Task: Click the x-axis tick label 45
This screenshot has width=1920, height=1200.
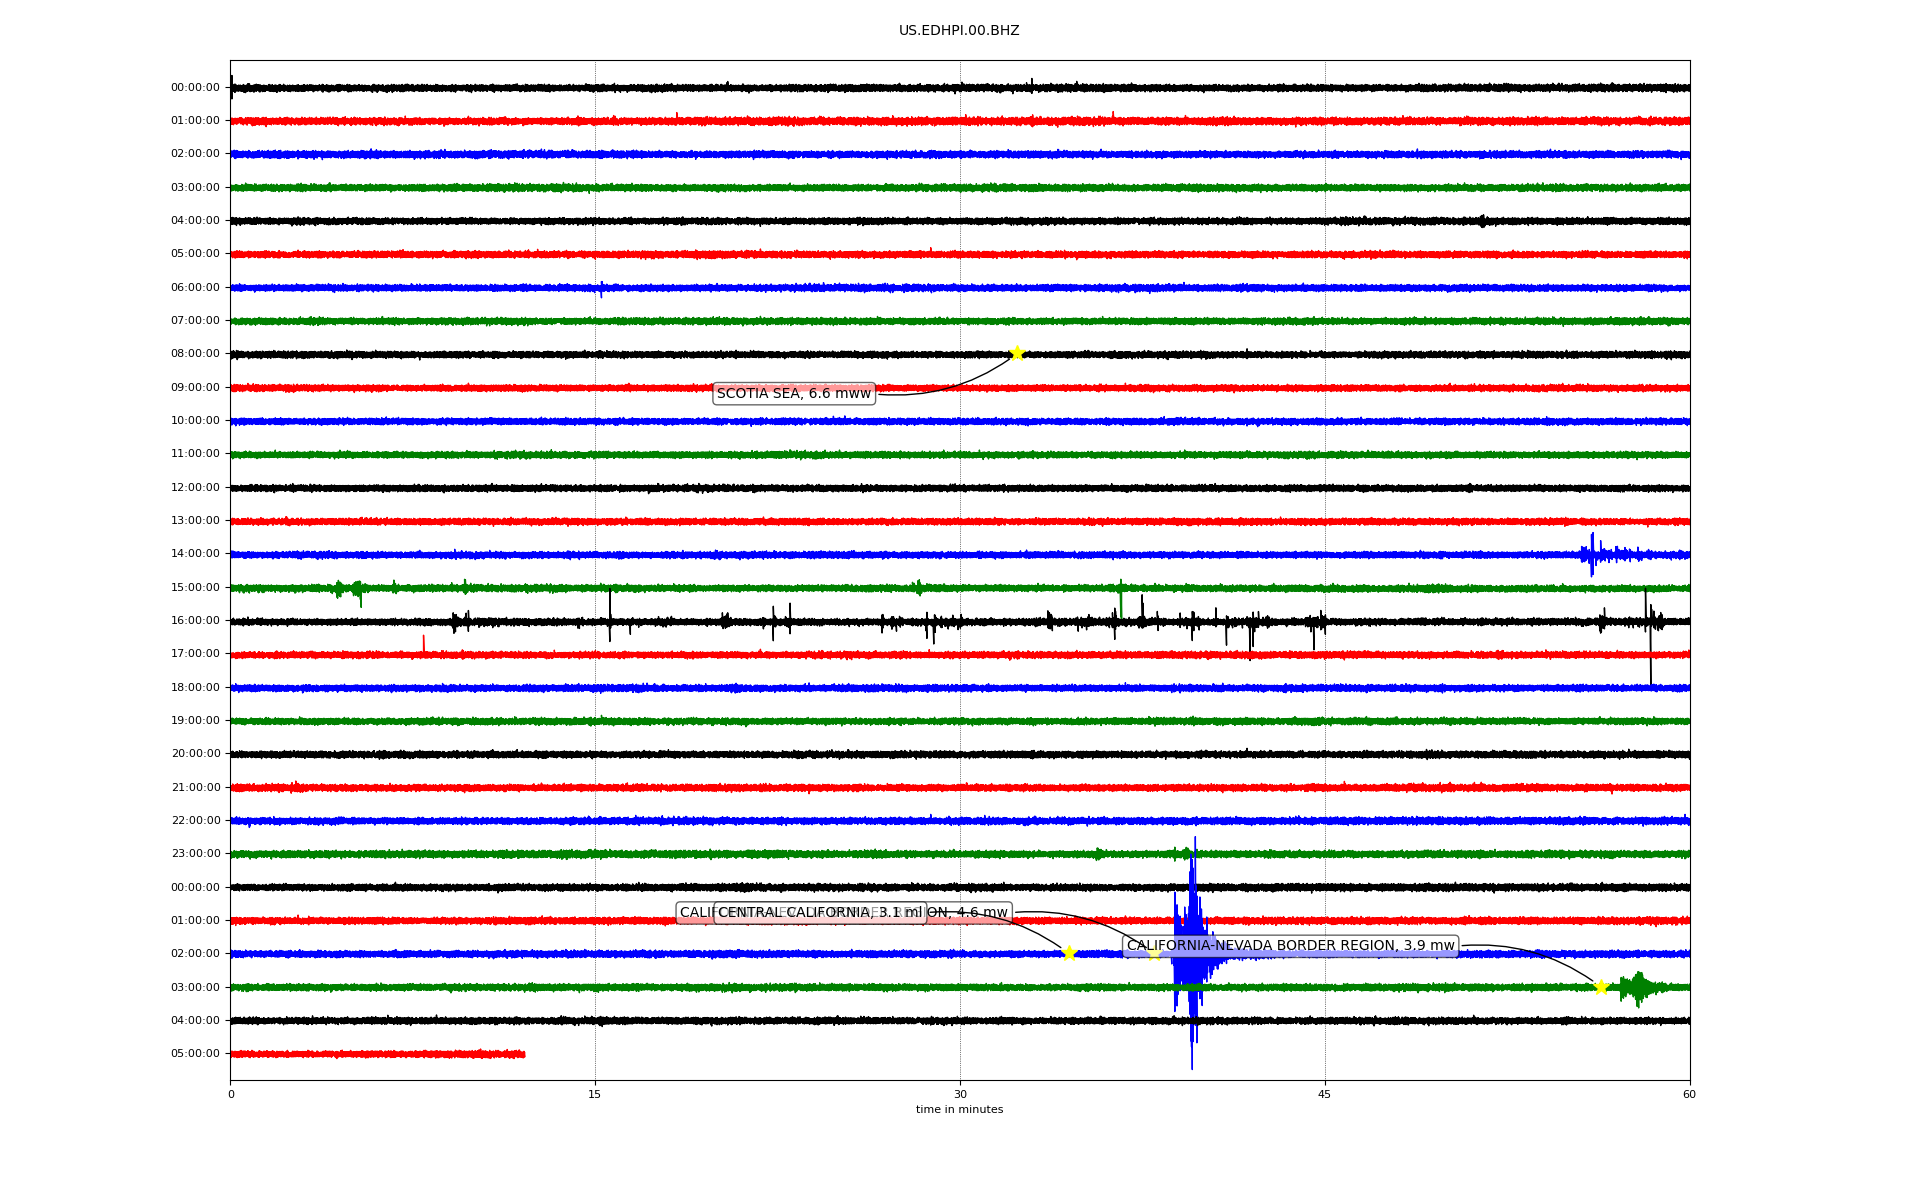Action: (x=1325, y=1094)
